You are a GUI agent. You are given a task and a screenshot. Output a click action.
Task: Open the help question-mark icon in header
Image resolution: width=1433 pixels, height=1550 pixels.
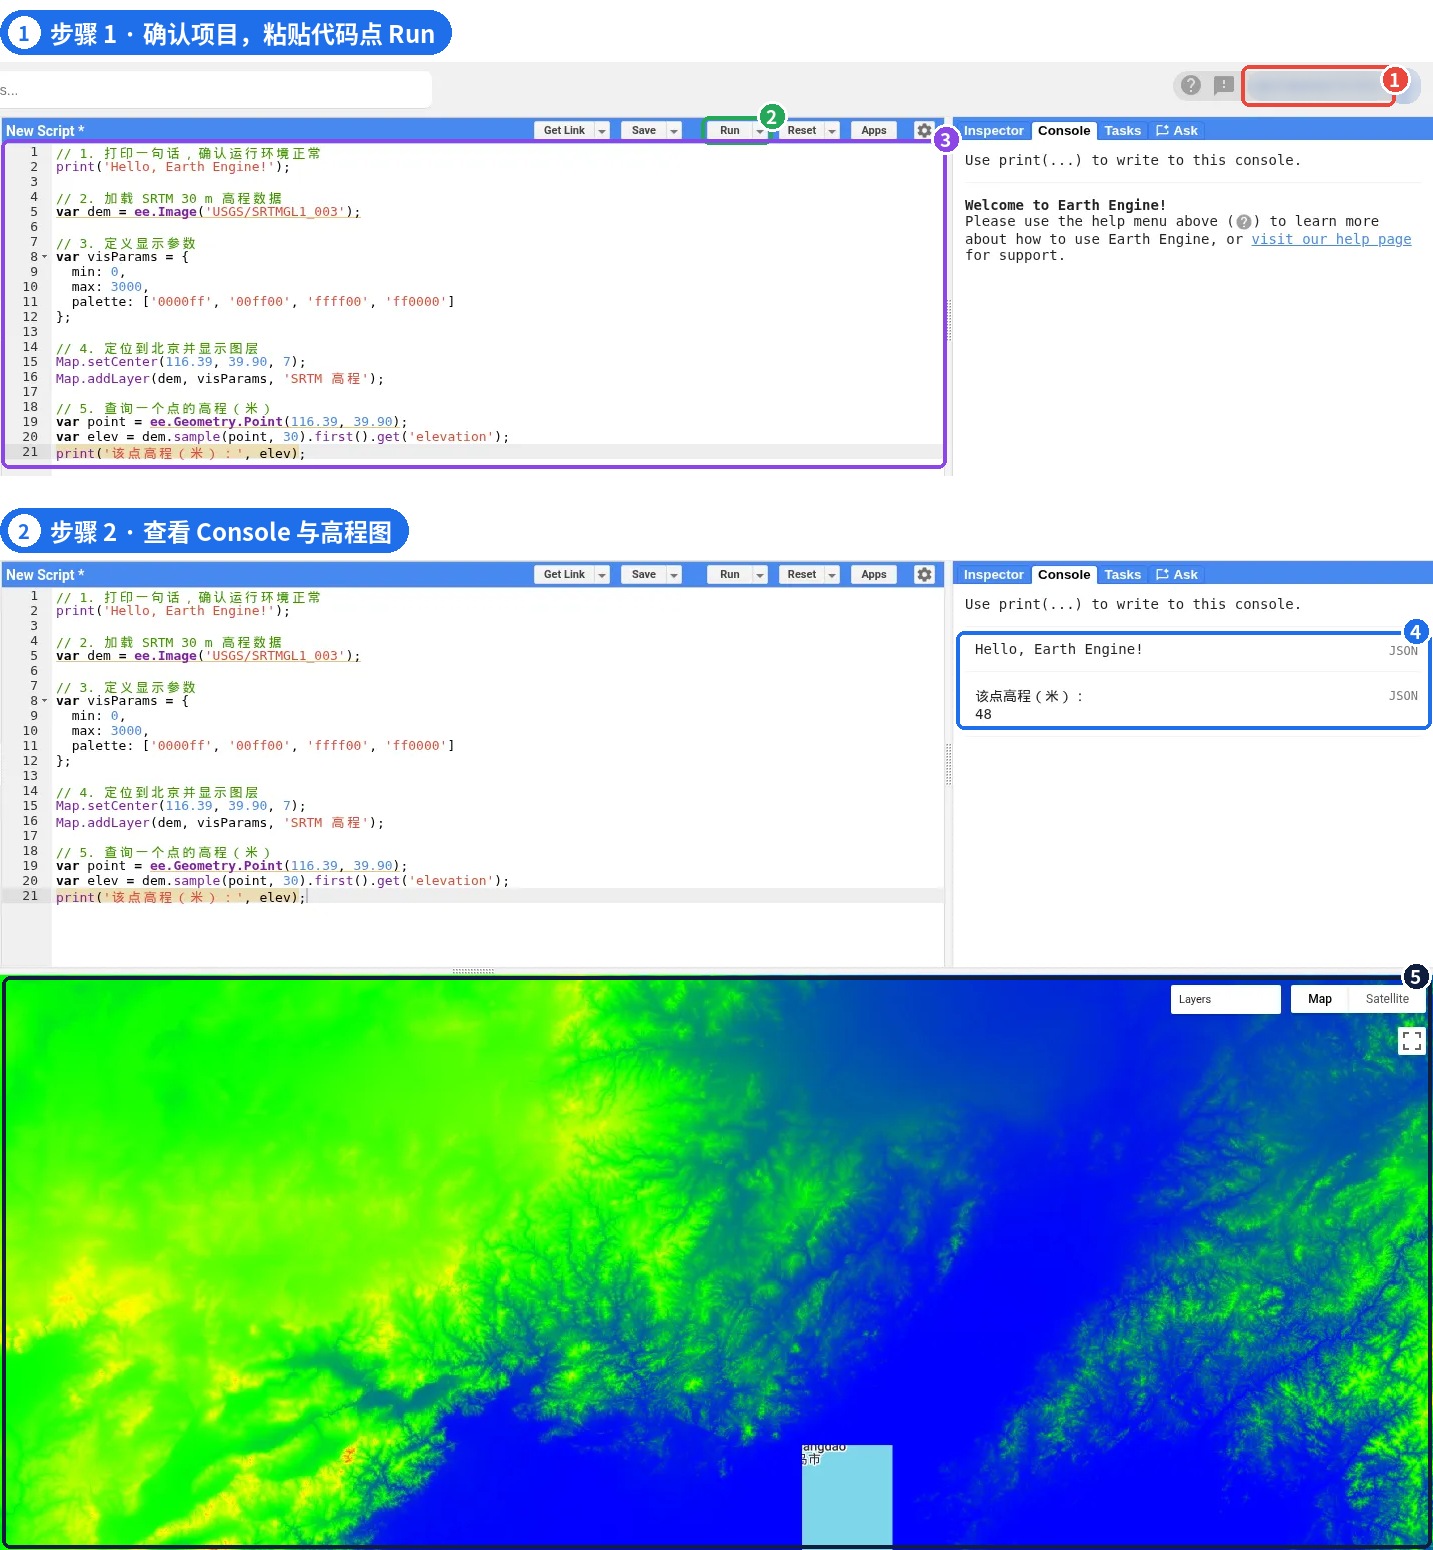click(x=1190, y=85)
